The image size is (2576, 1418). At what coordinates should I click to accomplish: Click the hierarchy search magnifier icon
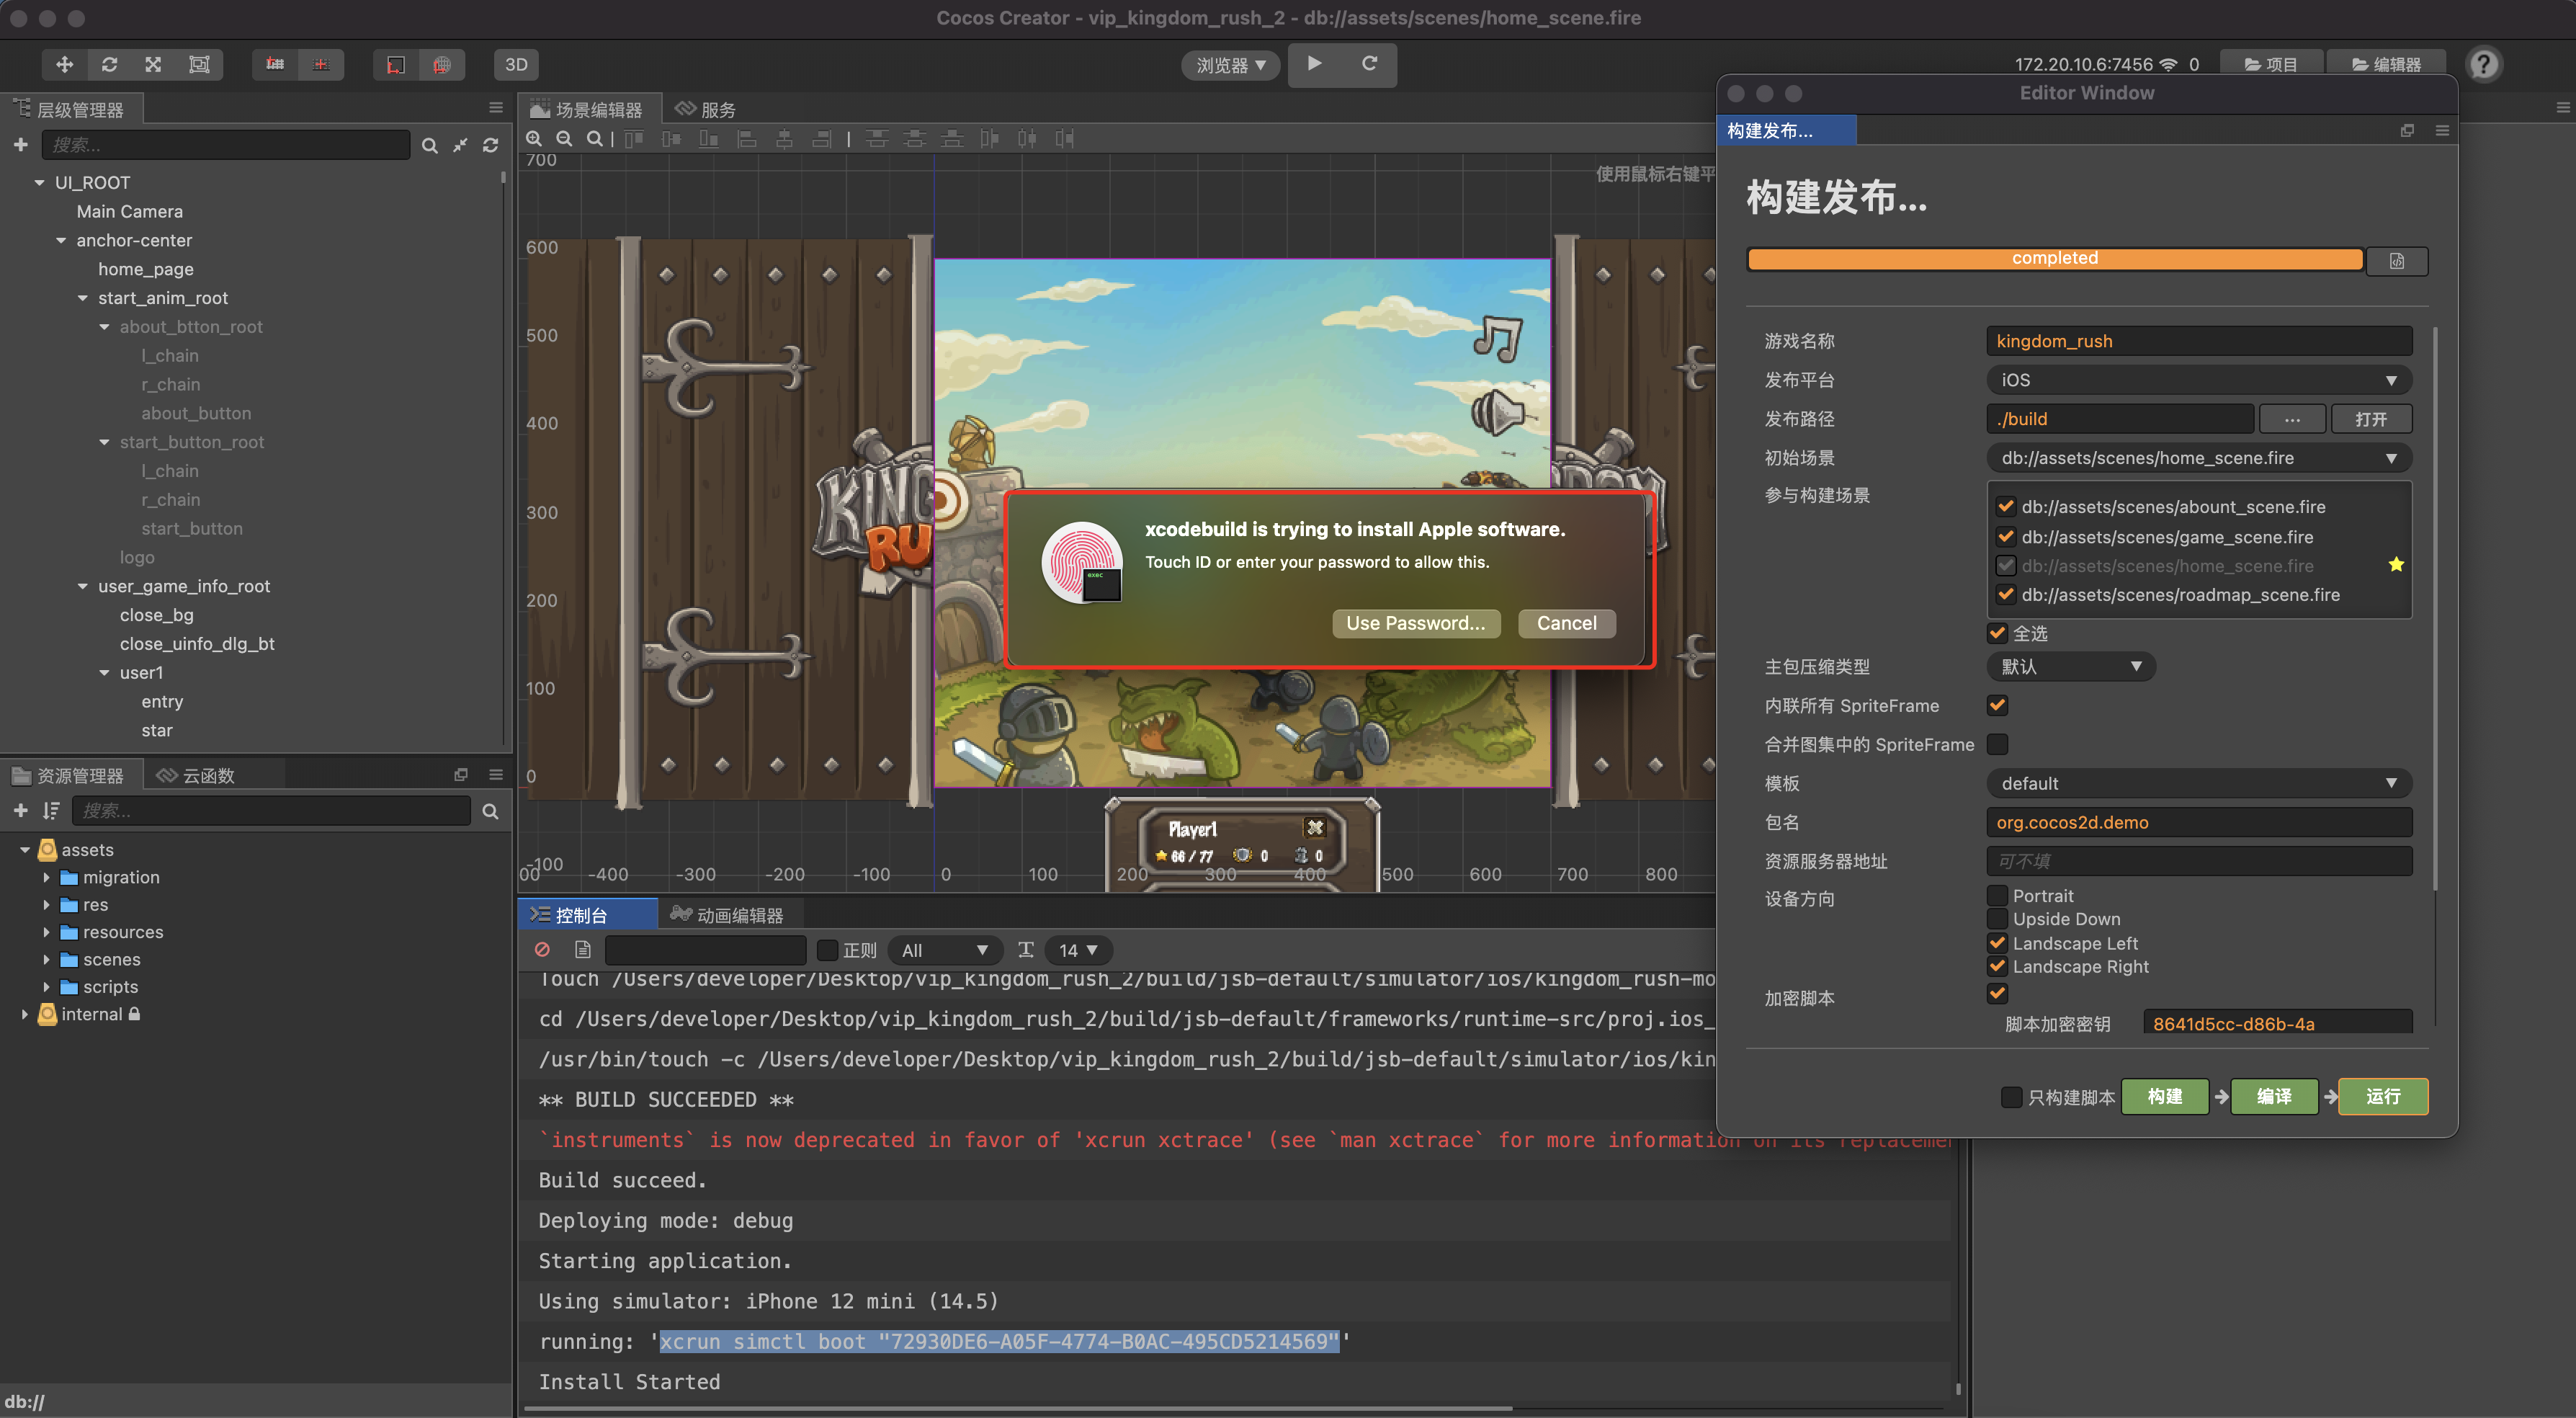point(430,146)
